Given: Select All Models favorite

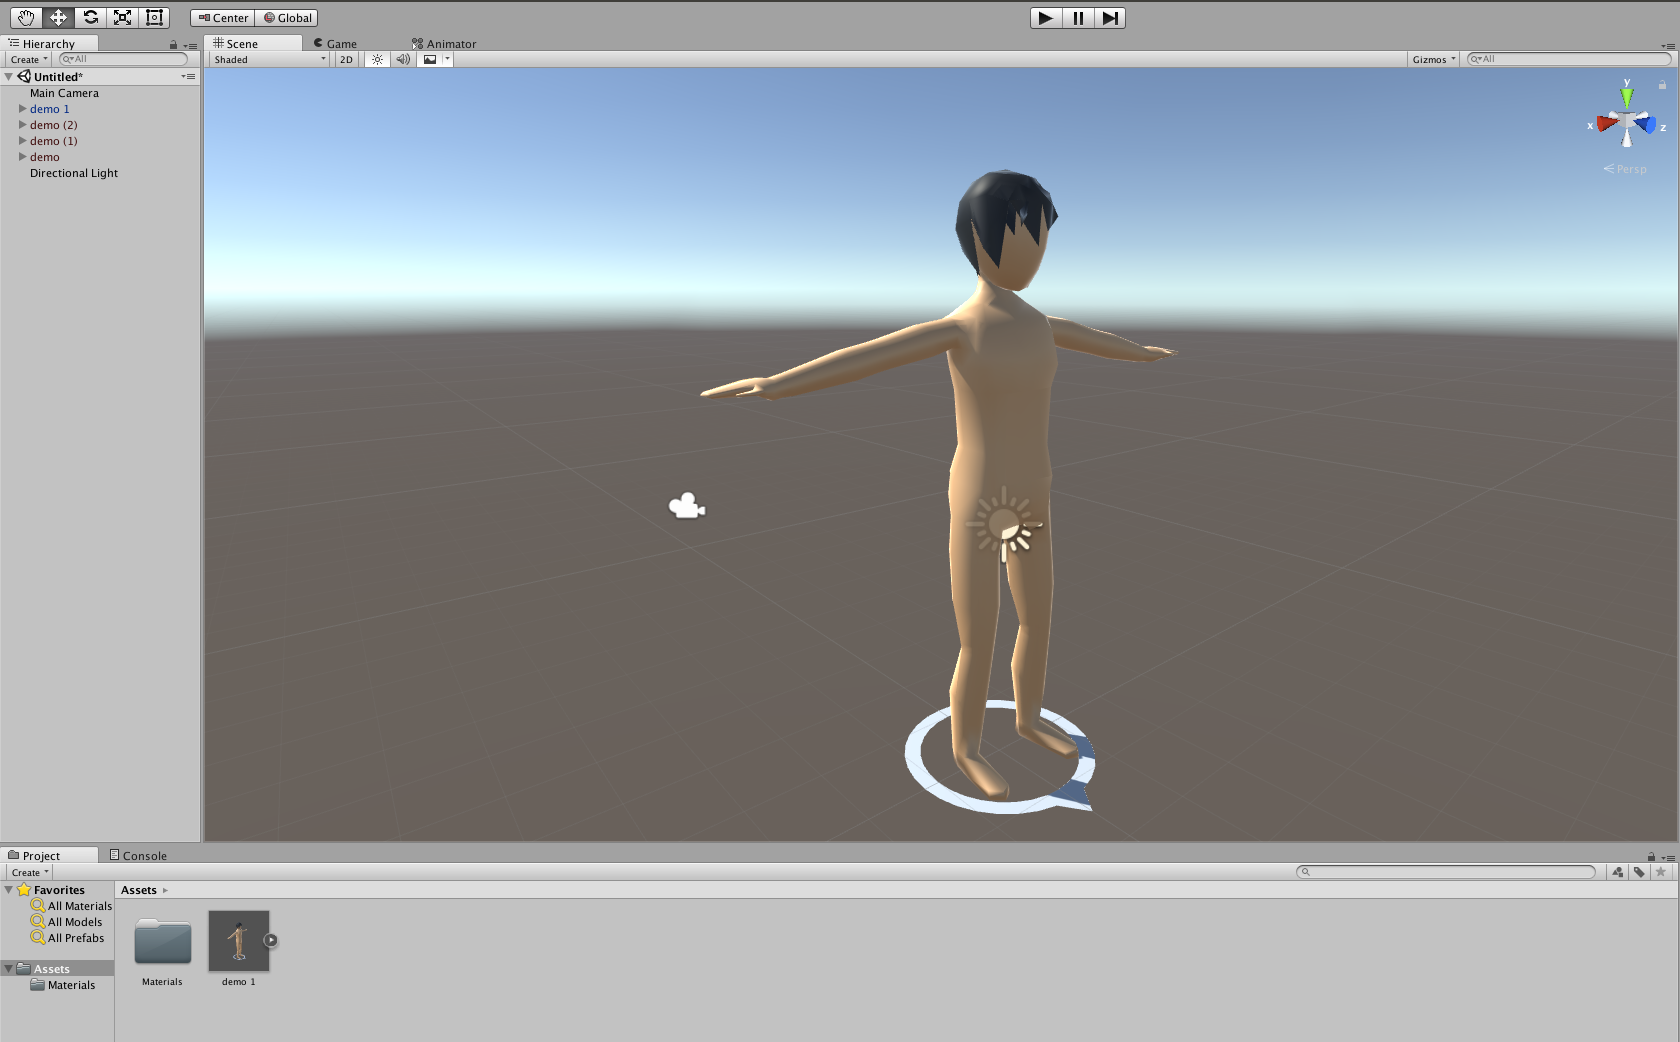Looking at the screenshot, I should coord(67,922).
